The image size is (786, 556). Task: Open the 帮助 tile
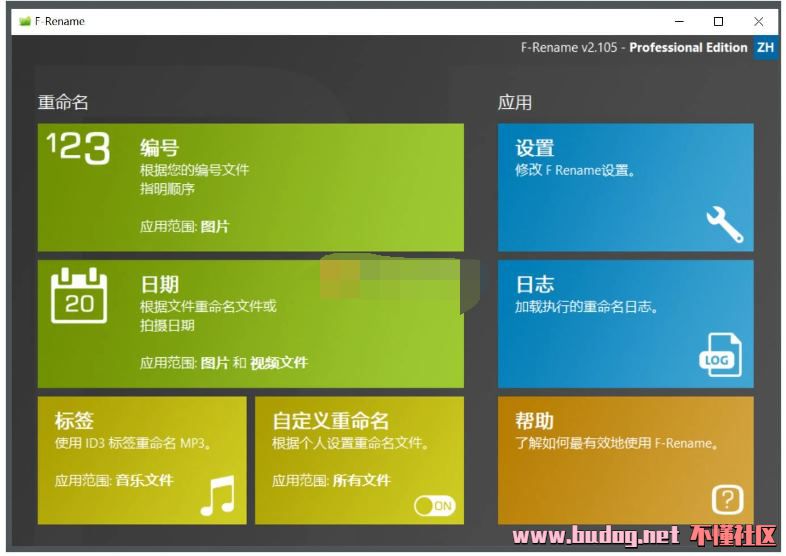pyautogui.click(x=626, y=460)
